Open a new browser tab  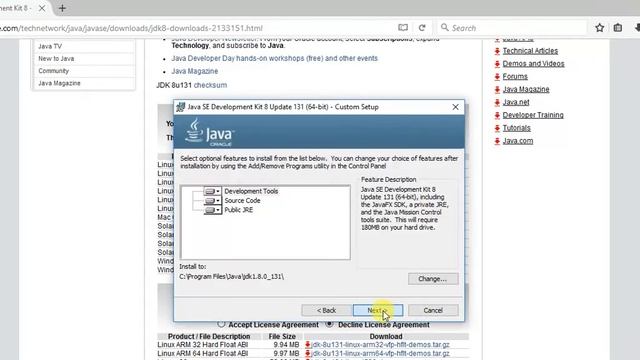click(62, 8)
